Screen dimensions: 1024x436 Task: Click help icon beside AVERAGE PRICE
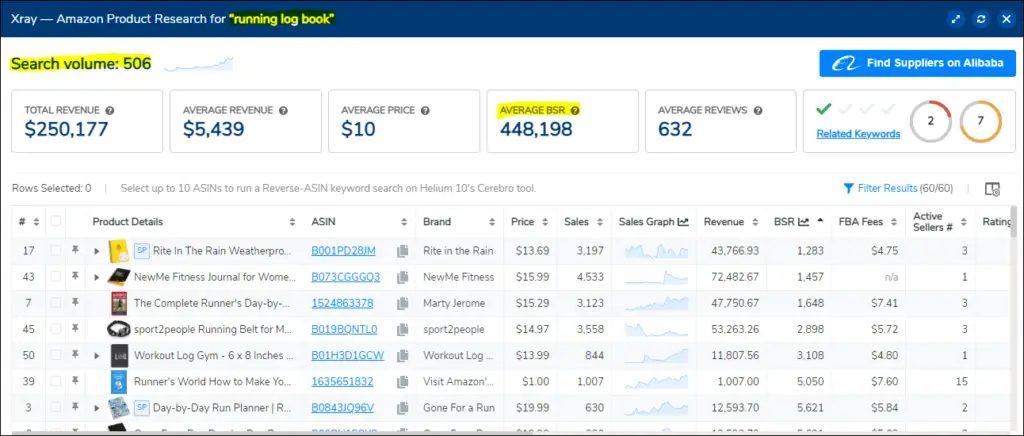(425, 110)
